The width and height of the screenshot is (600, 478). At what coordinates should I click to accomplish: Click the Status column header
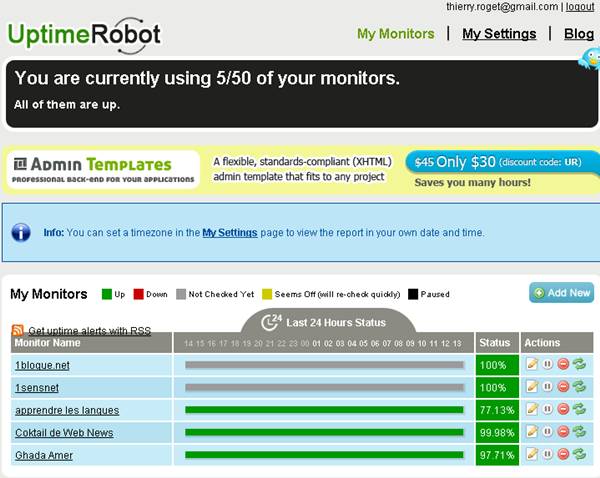497,343
